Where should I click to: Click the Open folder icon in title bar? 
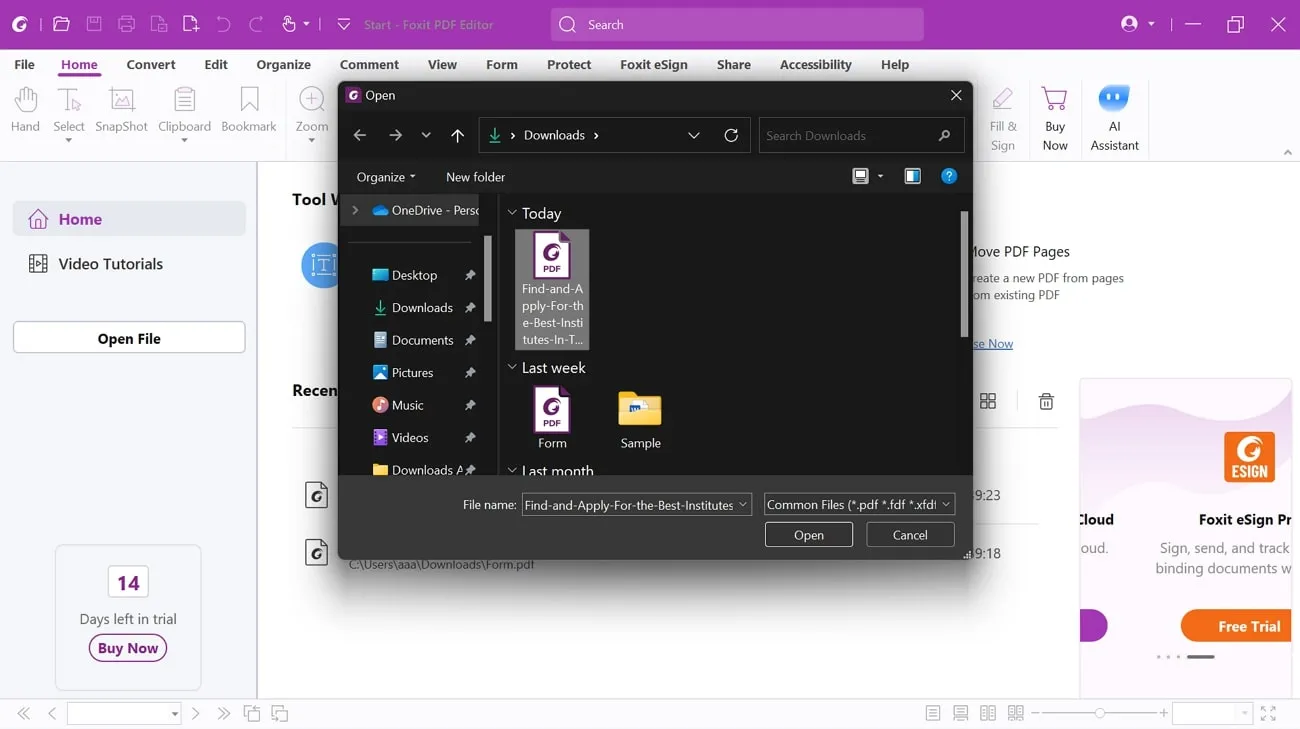[x=61, y=24]
